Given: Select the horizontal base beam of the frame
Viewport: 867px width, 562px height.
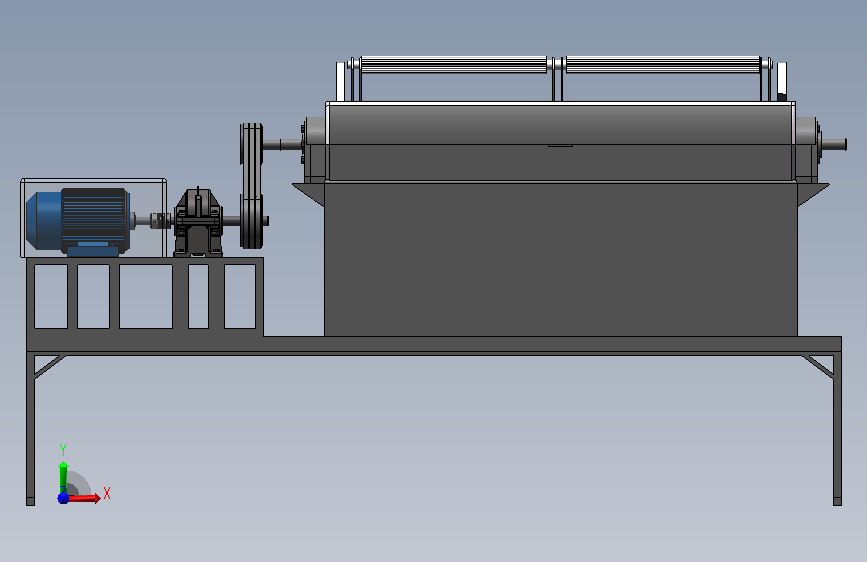Looking at the screenshot, I should tap(434, 345).
